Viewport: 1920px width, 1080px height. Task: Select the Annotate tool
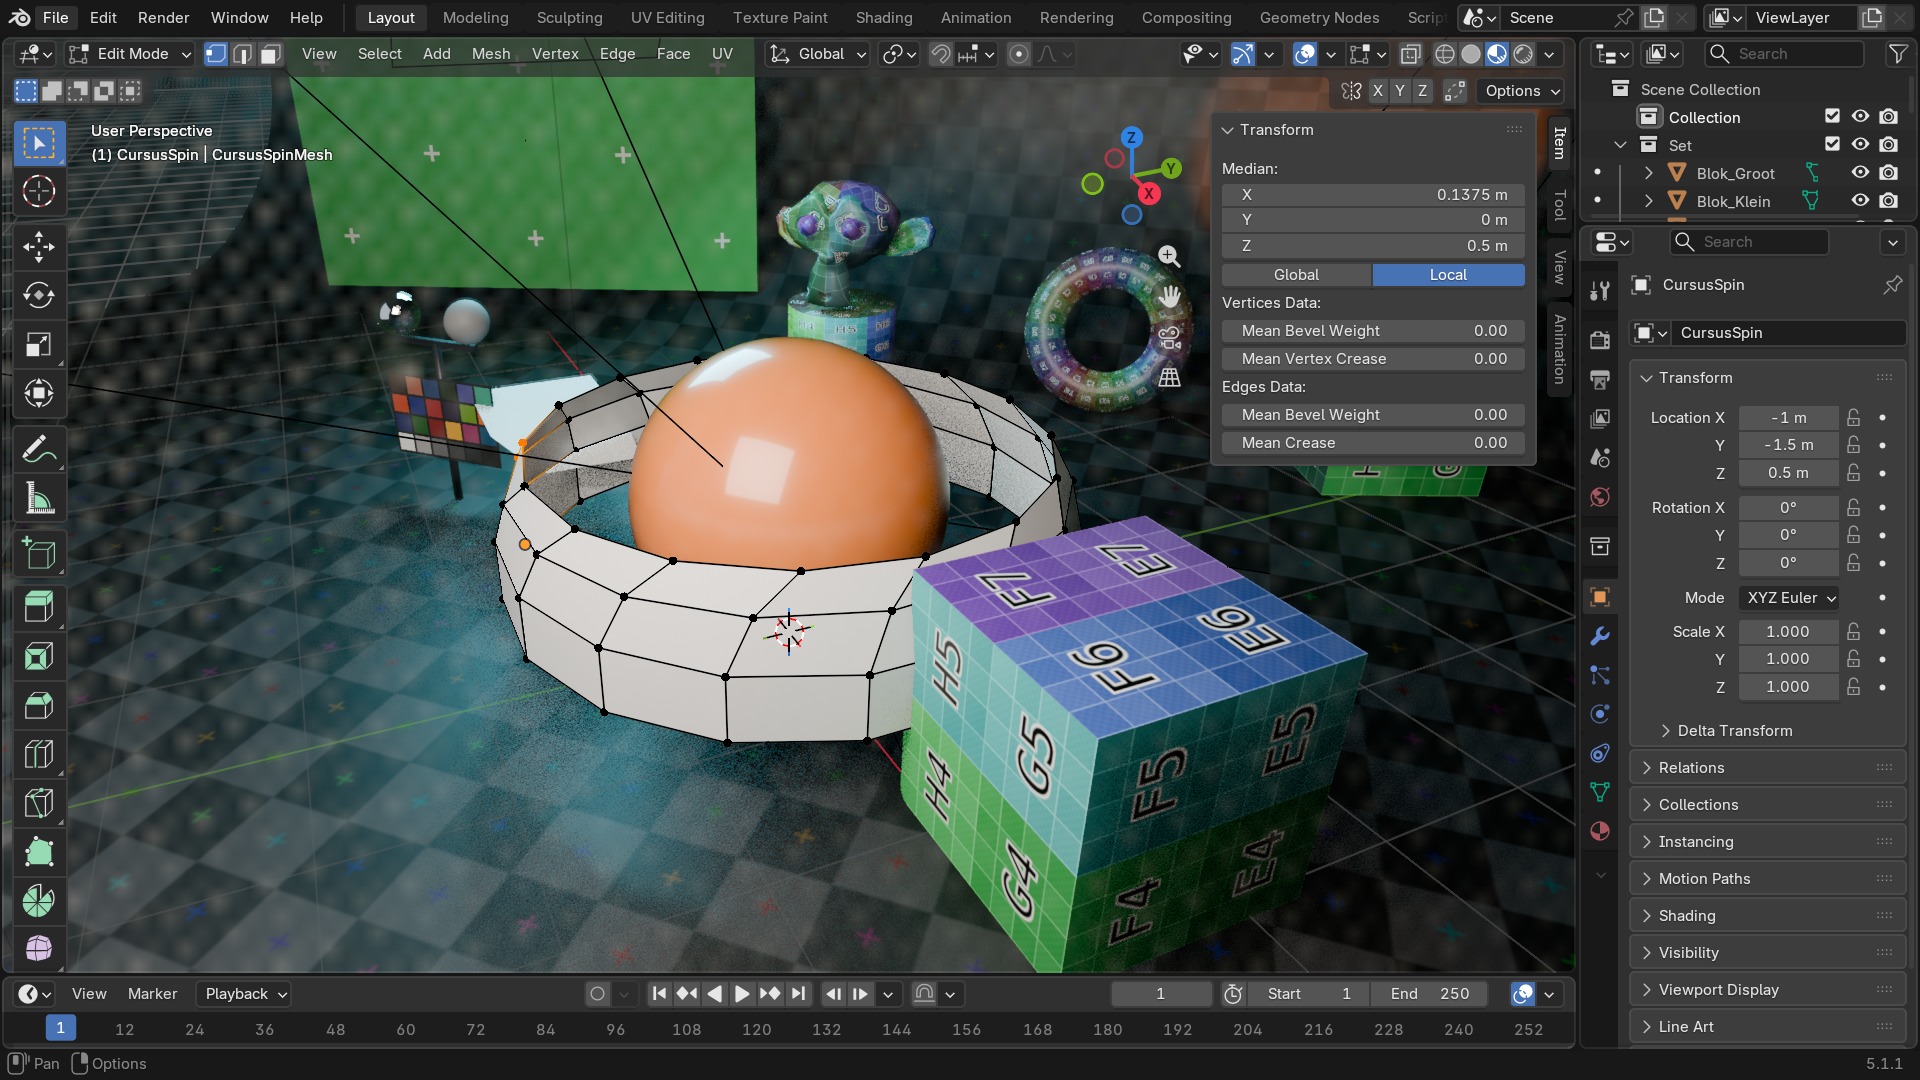point(39,451)
